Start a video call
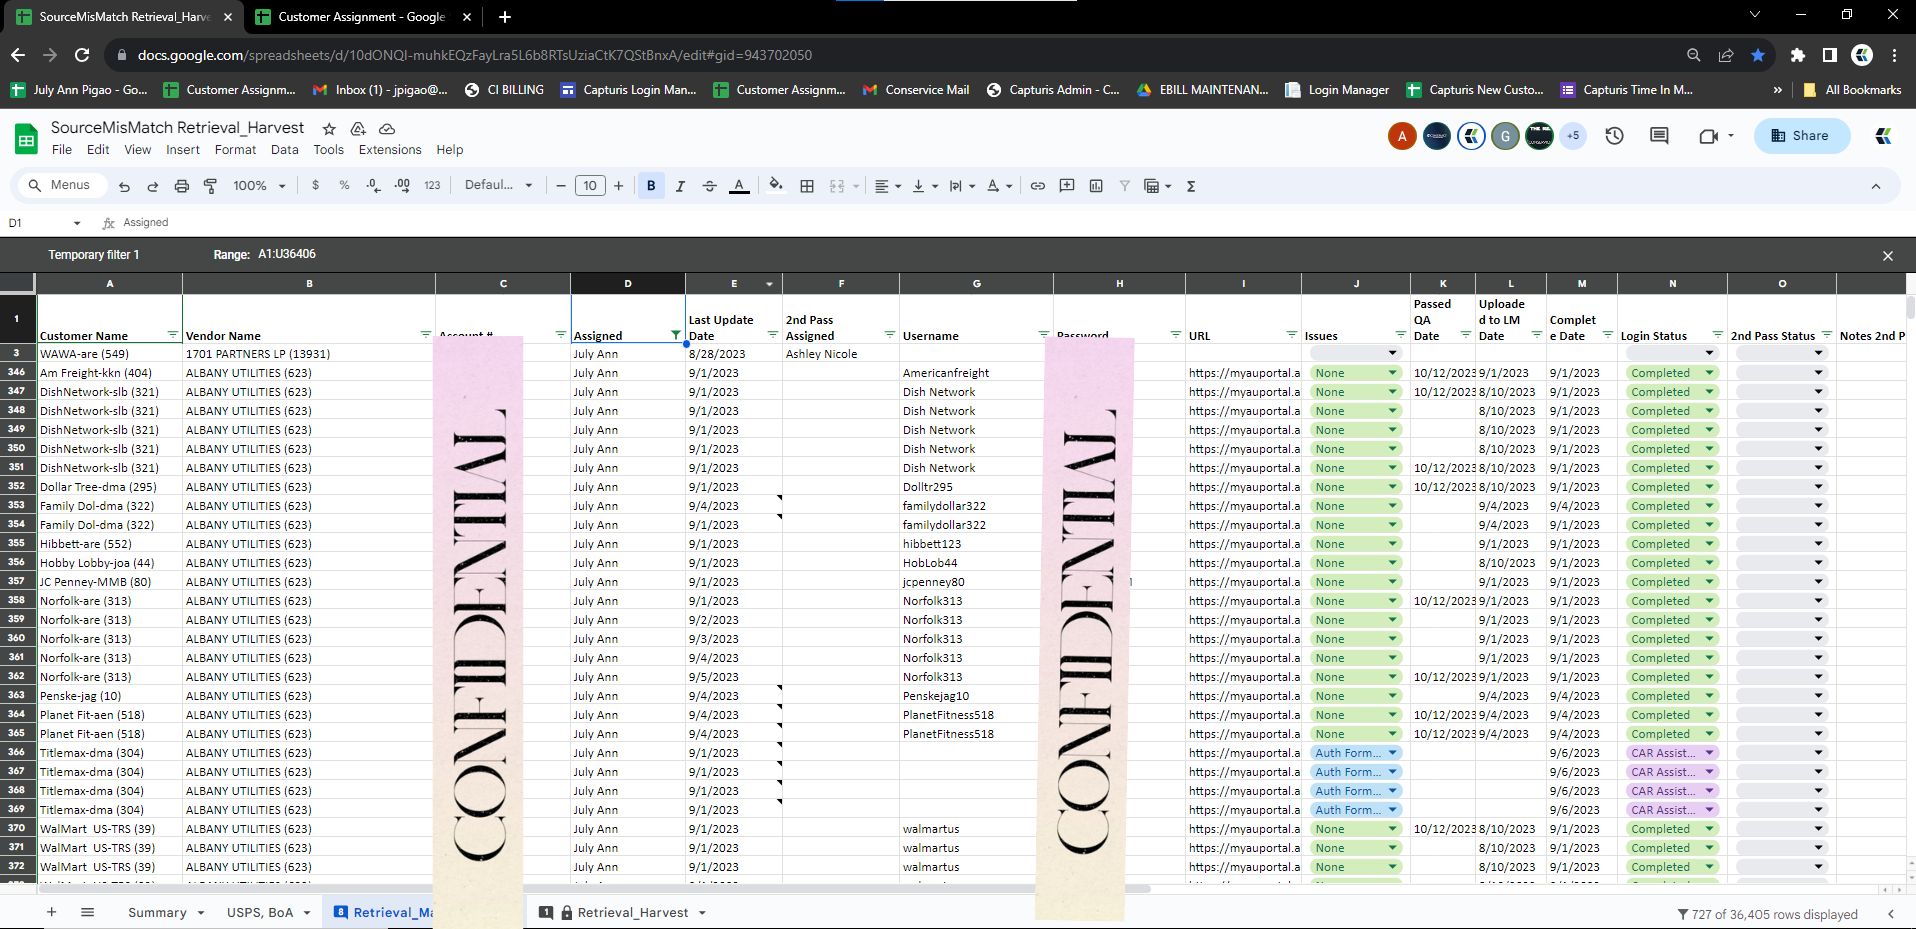The height and width of the screenshot is (929, 1916). click(1708, 136)
